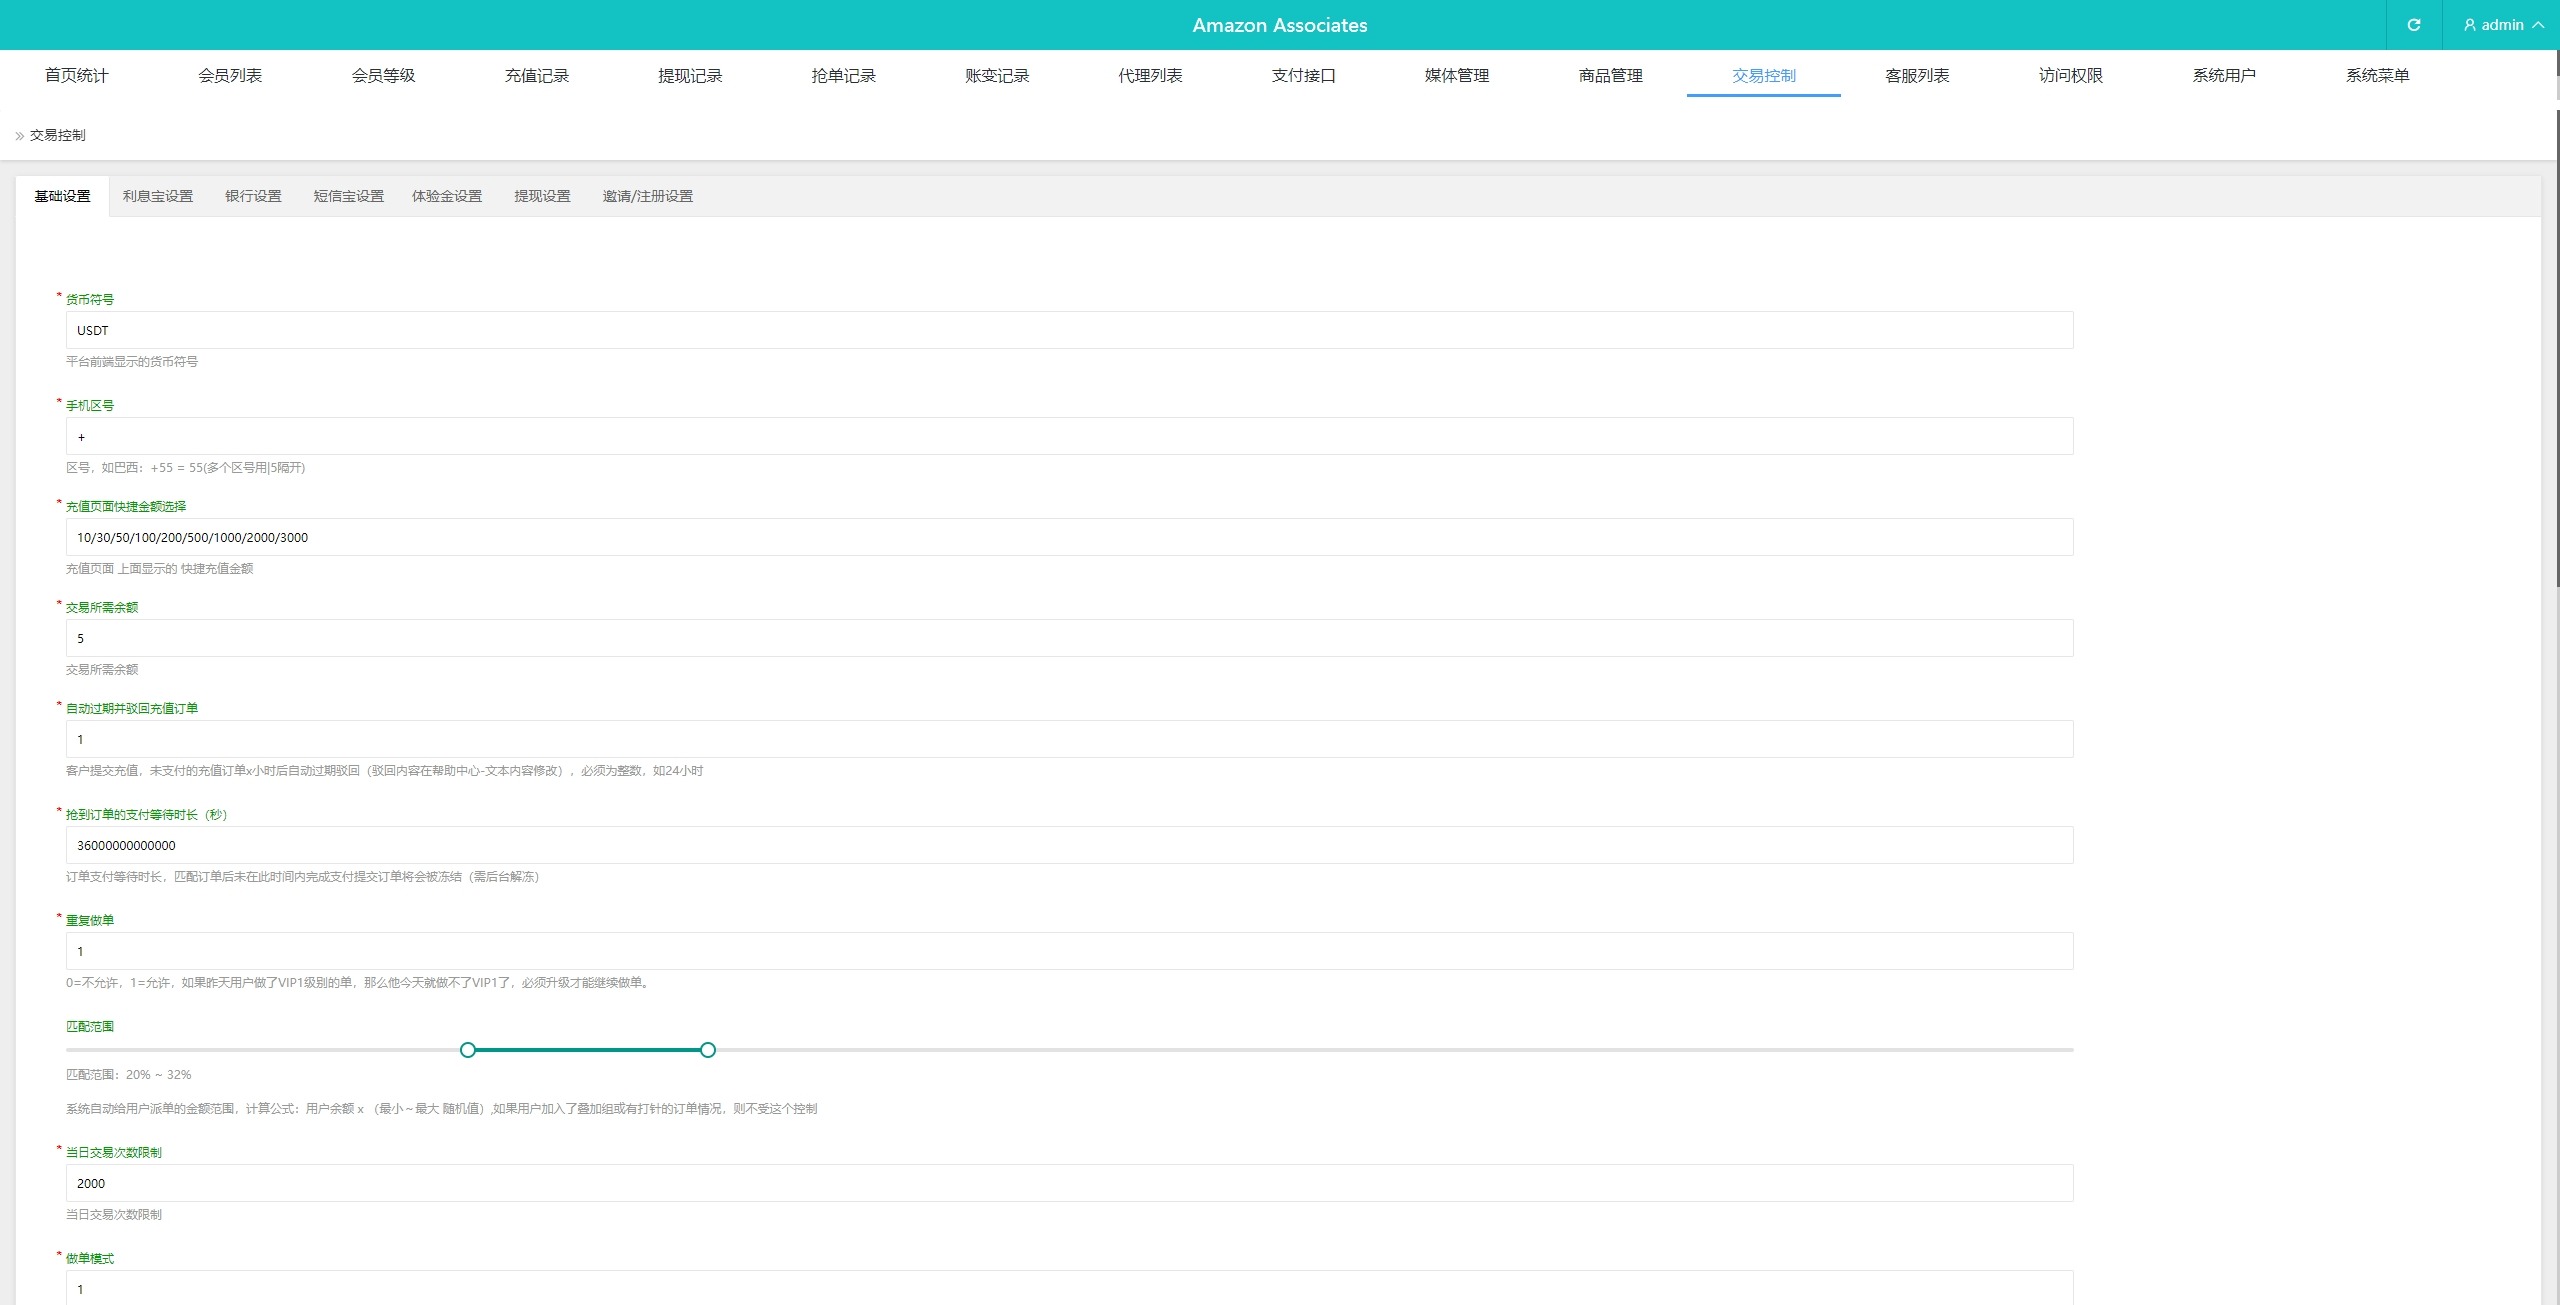Open the admin user dropdown

[x=2503, y=25]
